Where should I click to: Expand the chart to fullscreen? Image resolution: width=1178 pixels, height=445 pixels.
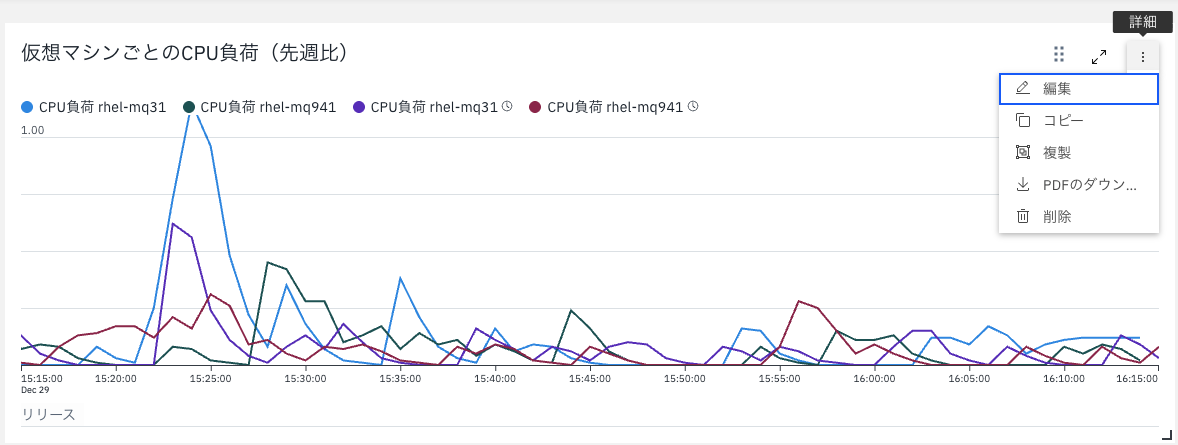click(x=1098, y=56)
